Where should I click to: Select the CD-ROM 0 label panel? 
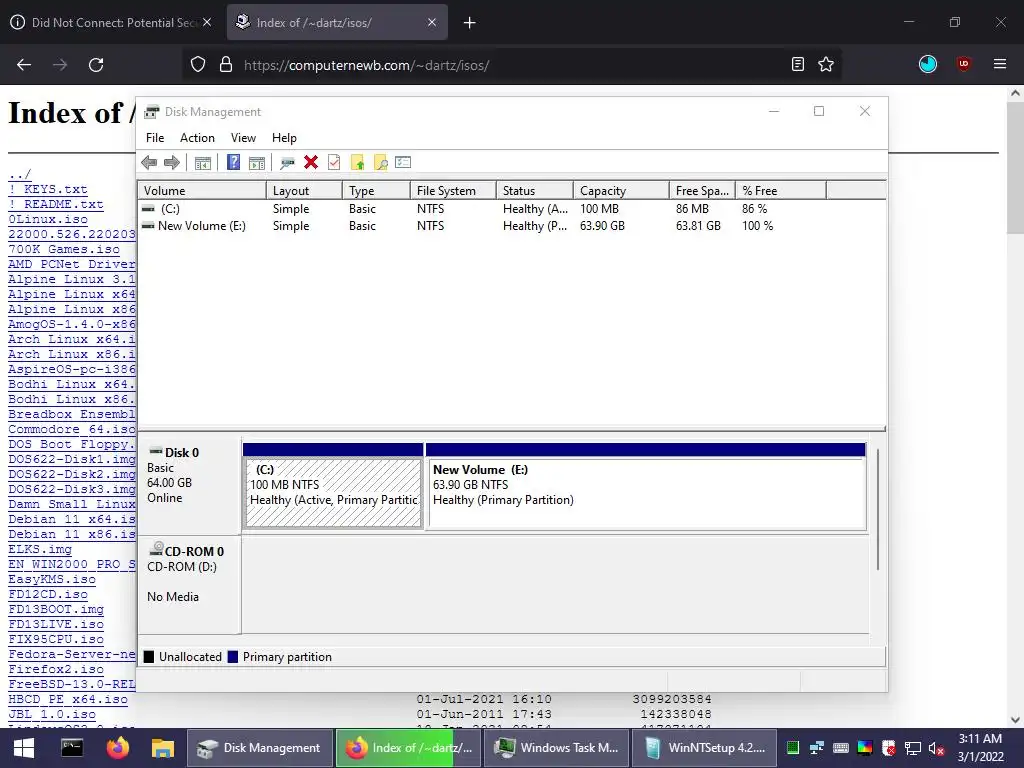(x=189, y=584)
